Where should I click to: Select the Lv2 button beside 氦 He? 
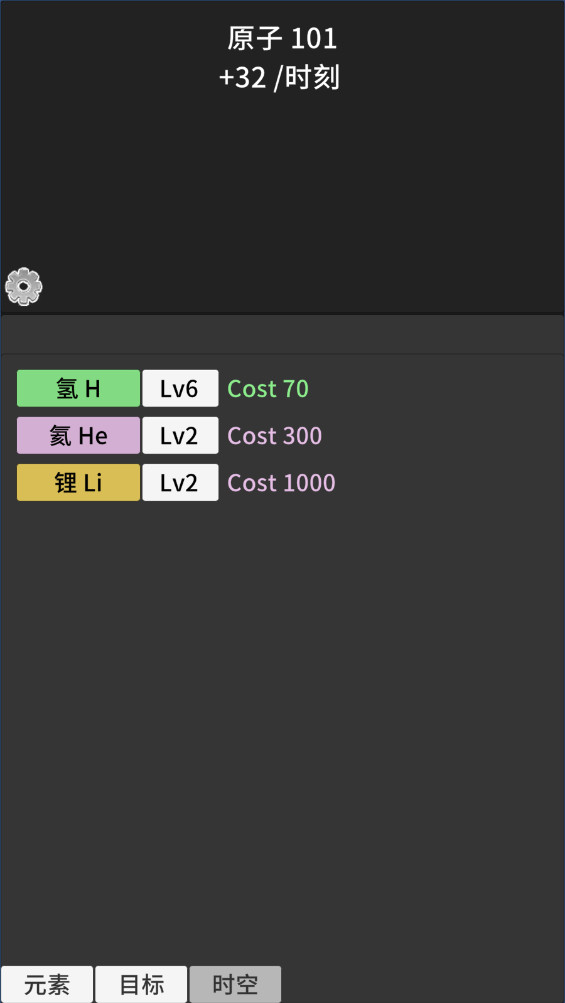[180, 436]
